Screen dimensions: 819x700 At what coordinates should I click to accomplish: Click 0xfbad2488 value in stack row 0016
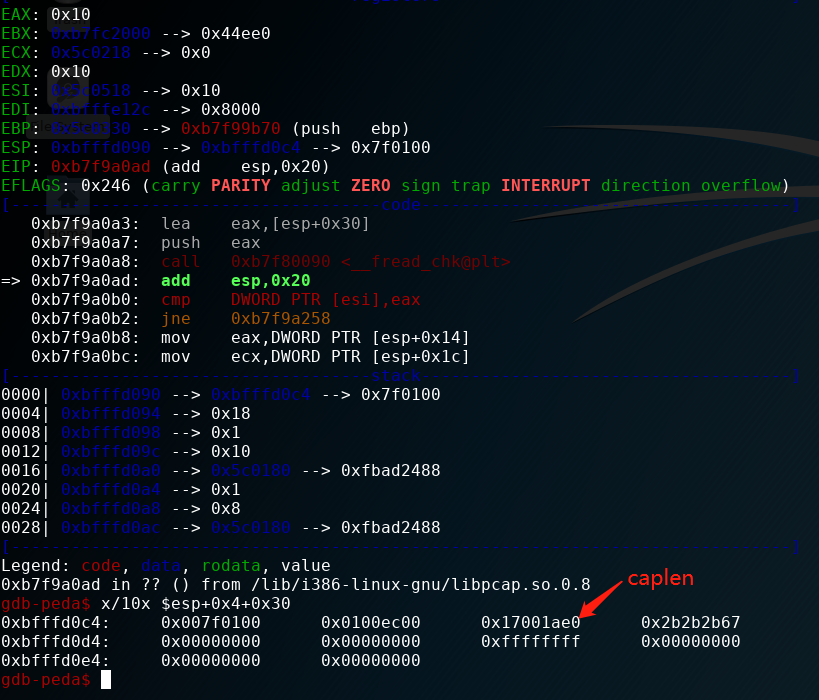pos(391,471)
